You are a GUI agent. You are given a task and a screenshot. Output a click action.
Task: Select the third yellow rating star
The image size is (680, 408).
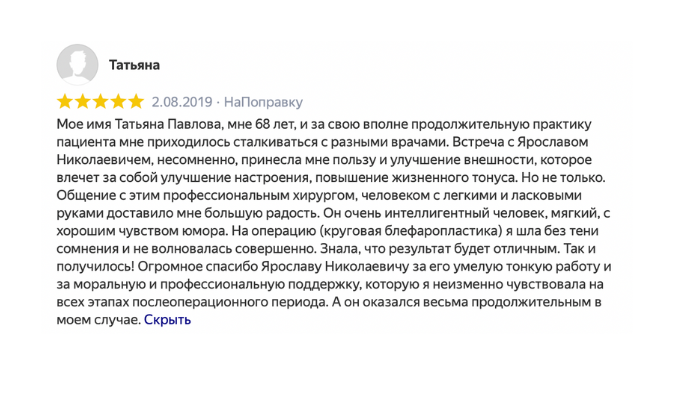coord(100,101)
